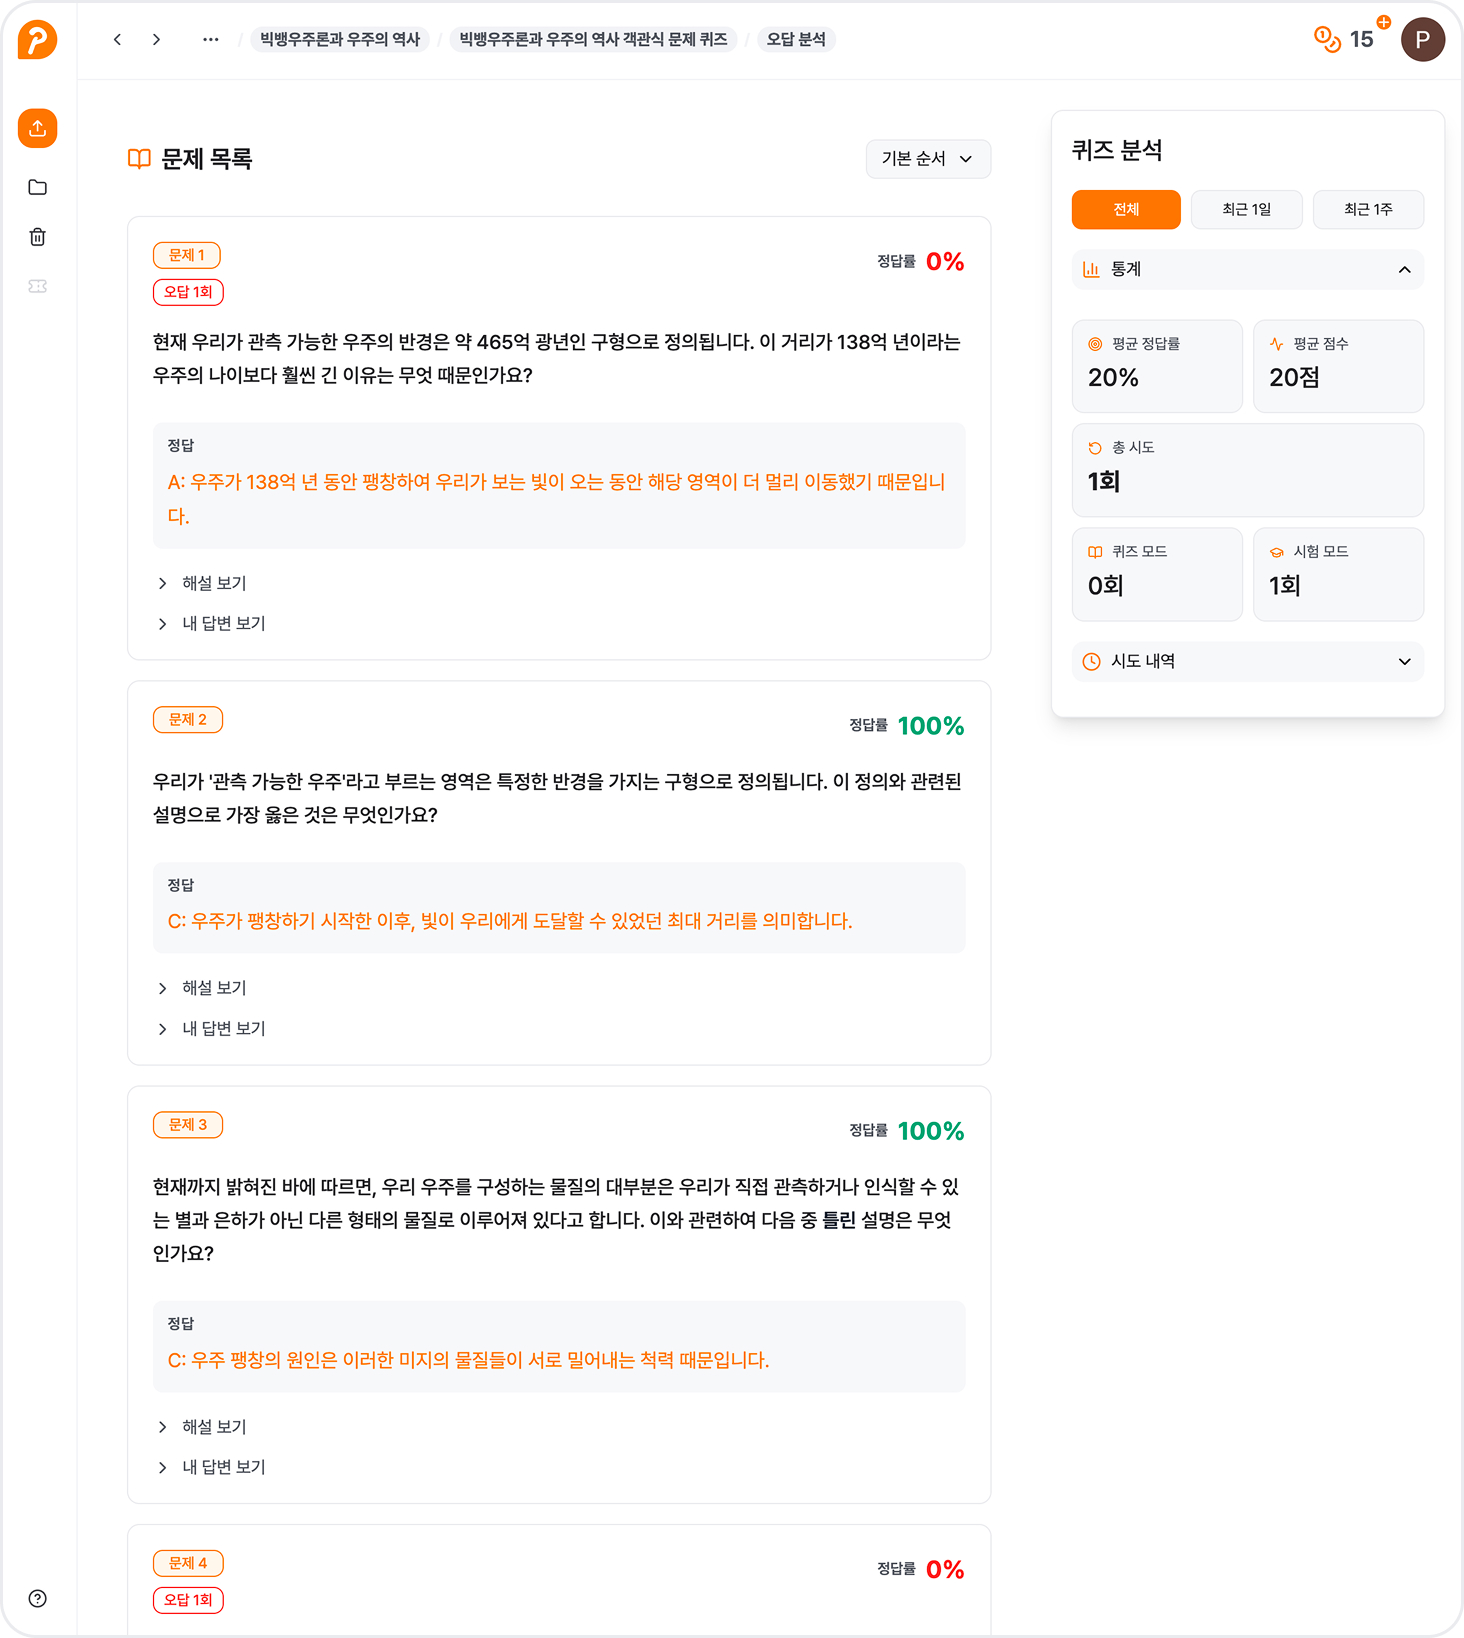Open the help question mark icon
Screen dimensions: 1464x1638
pos(37,1598)
